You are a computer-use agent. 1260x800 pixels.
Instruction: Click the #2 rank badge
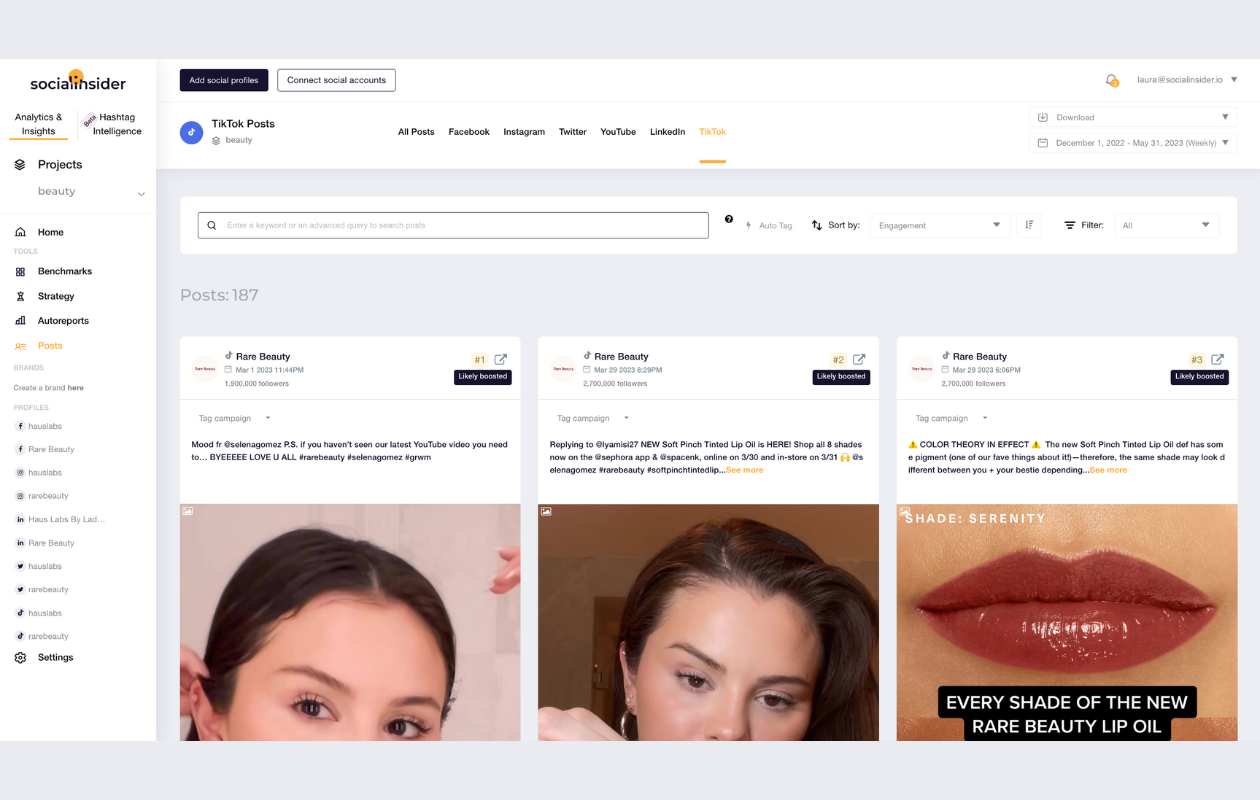pos(838,360)
